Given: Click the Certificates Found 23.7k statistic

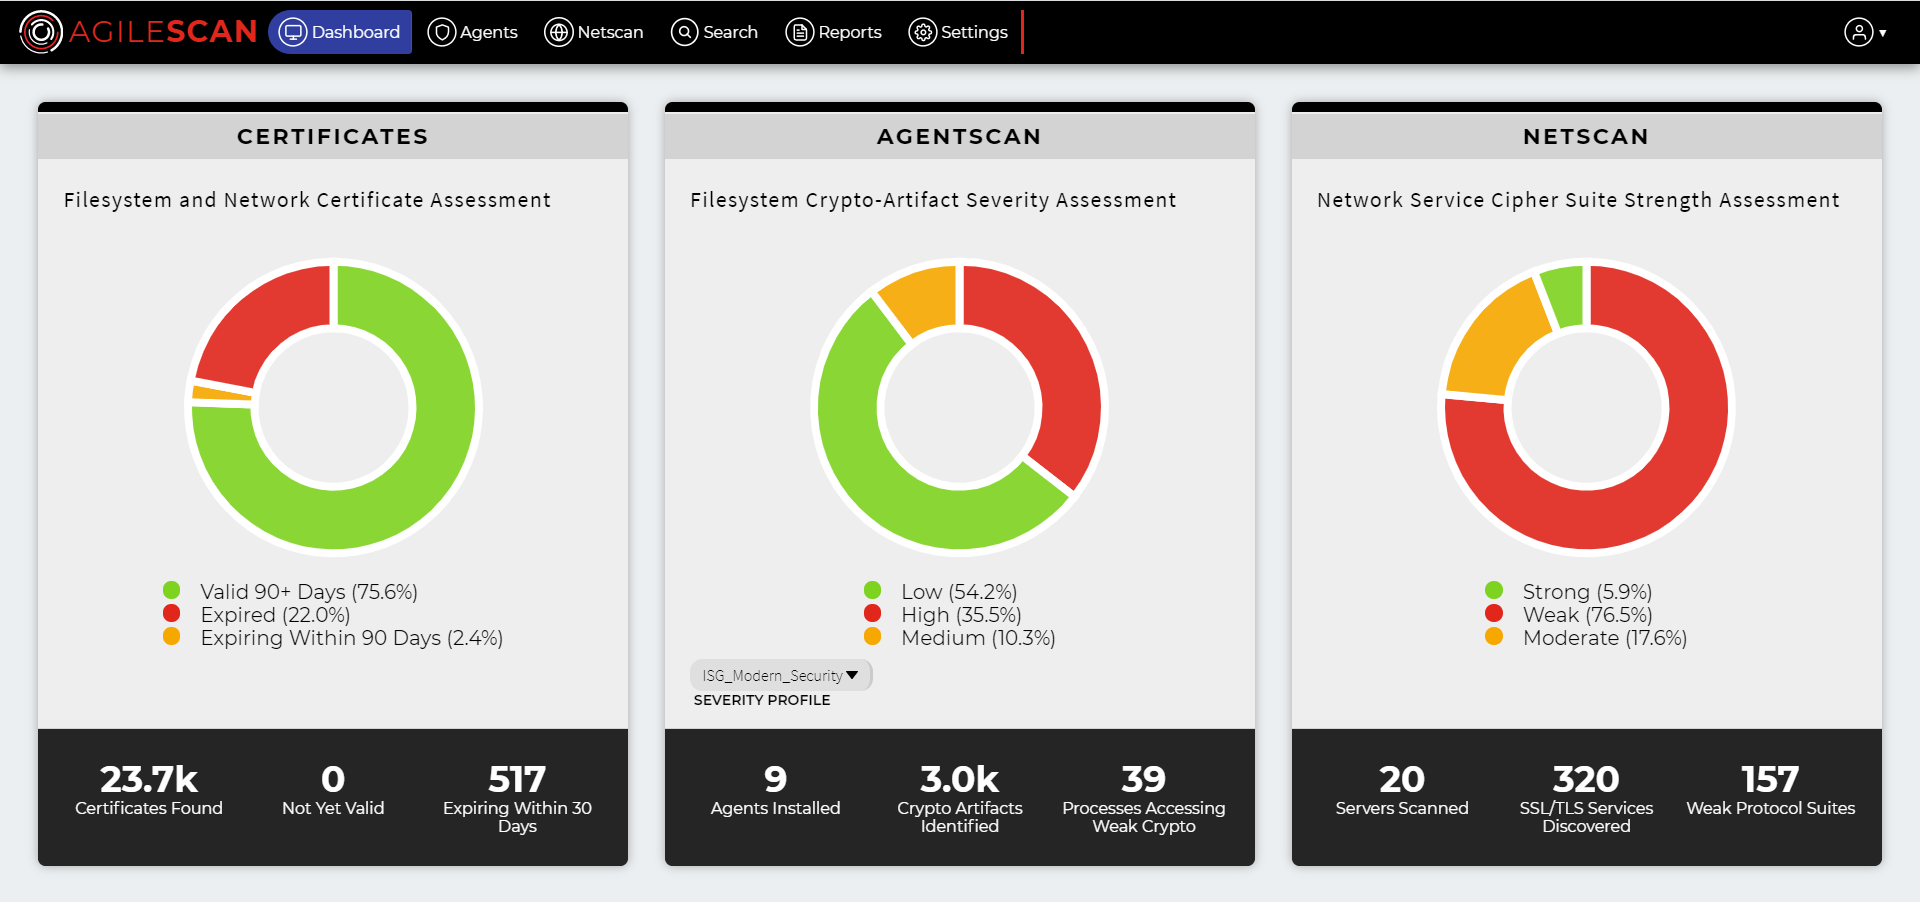Looking at the screenshot, I should coord(149,790).
